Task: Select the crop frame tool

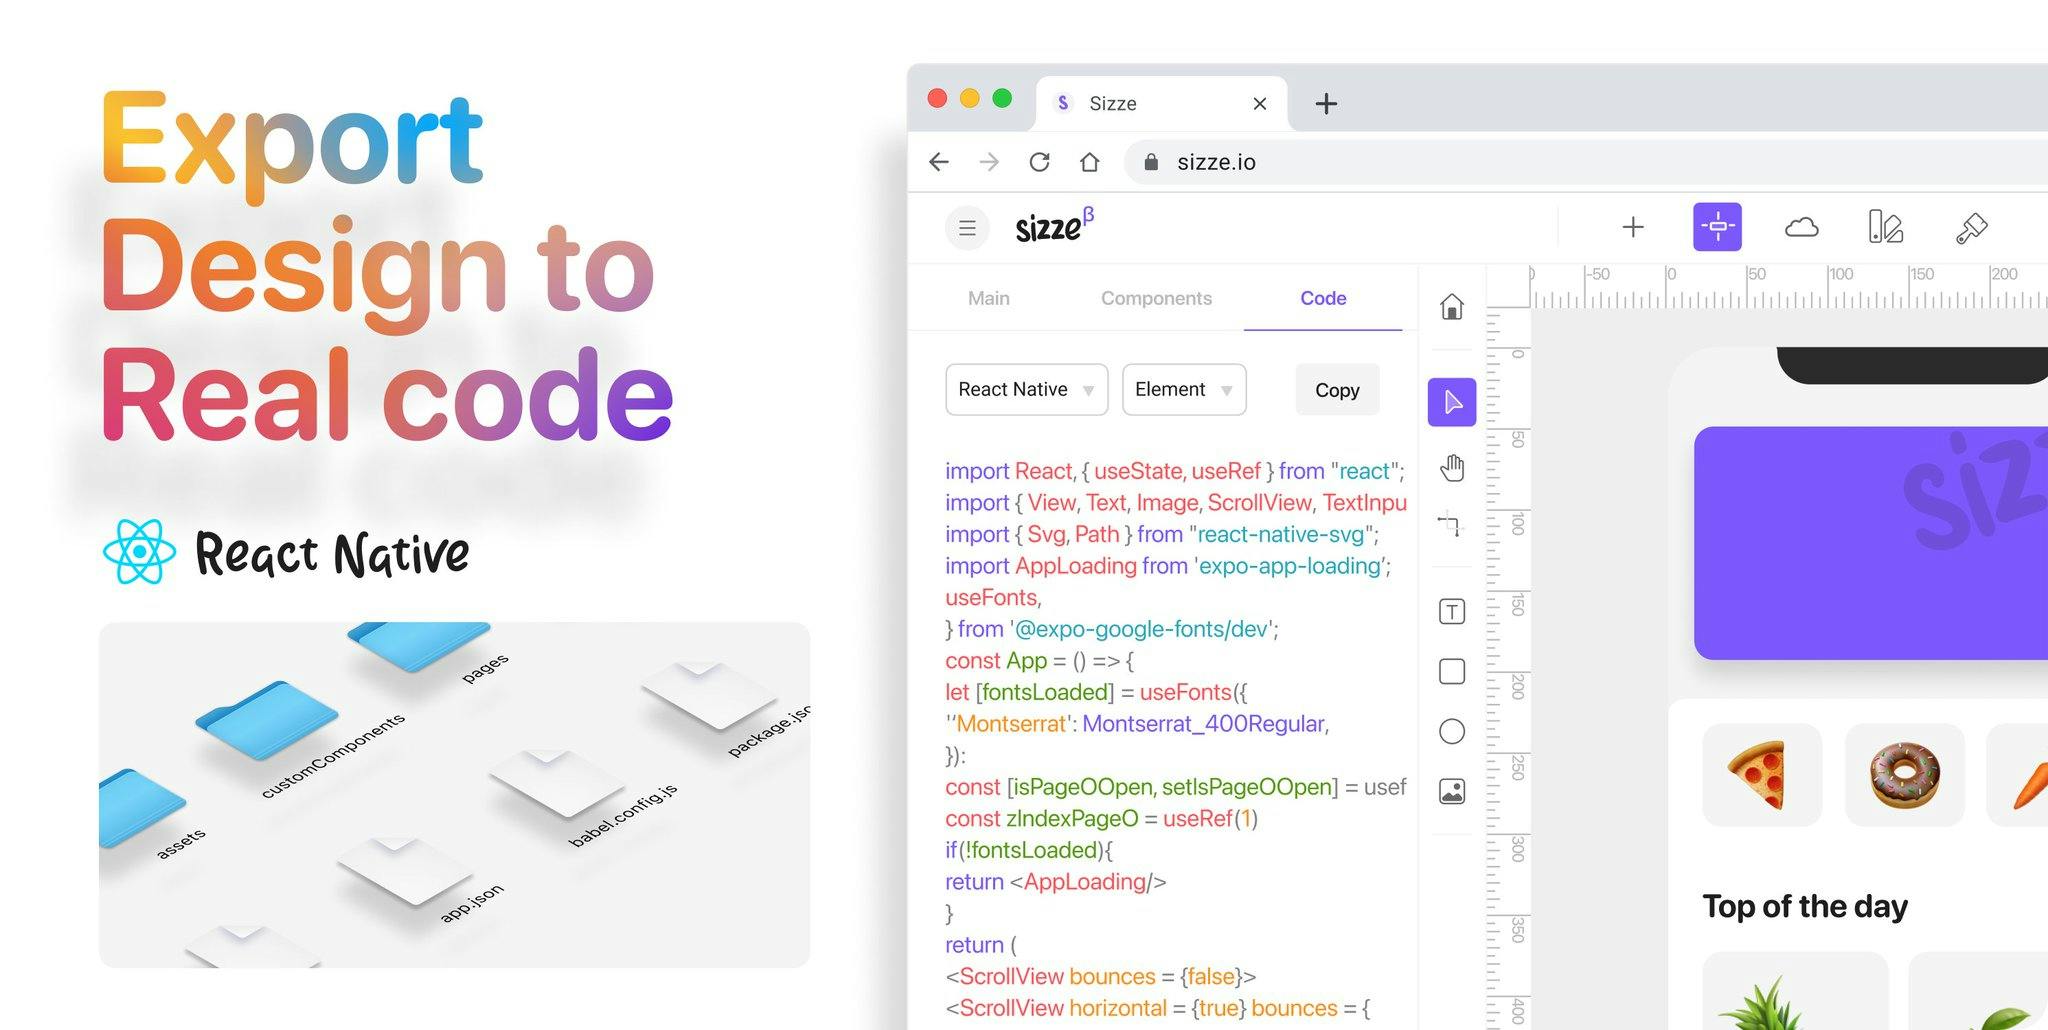Action: (x=1449, y=523)
